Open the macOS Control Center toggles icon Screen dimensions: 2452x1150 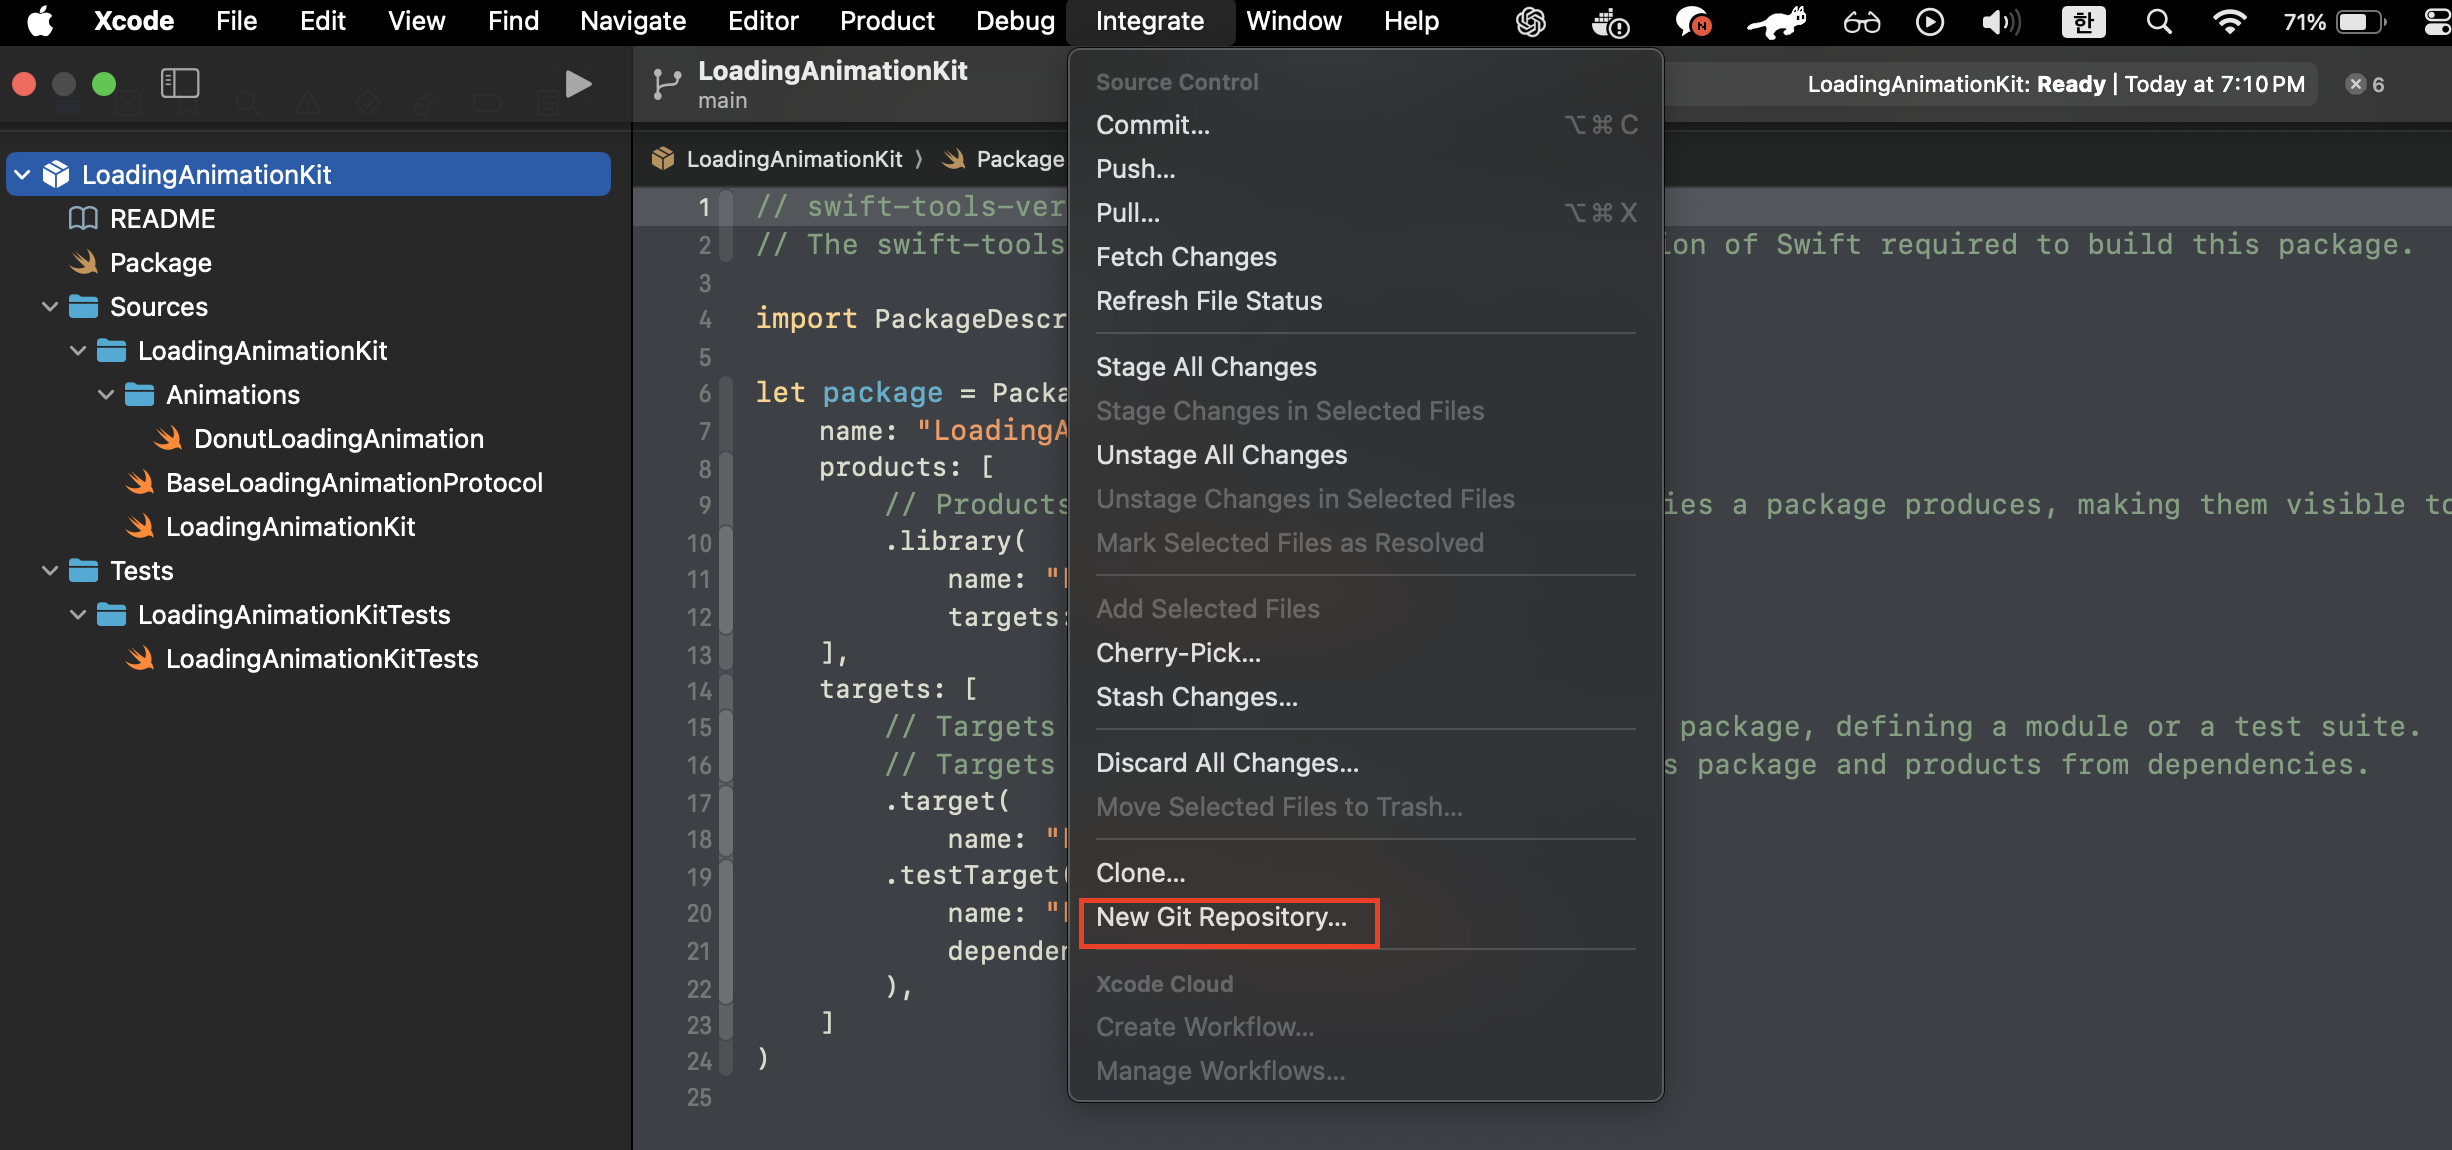(2437, 22)
